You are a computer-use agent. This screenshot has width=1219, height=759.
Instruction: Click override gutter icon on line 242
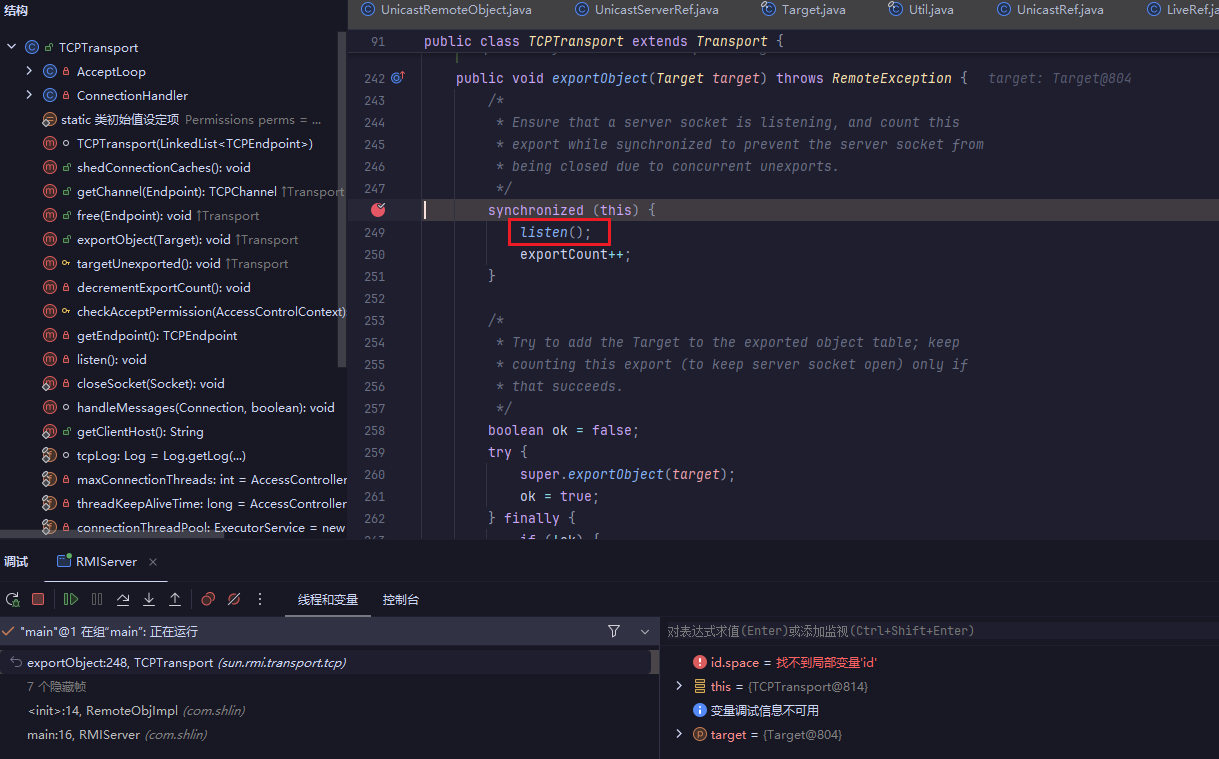(397, 78)
